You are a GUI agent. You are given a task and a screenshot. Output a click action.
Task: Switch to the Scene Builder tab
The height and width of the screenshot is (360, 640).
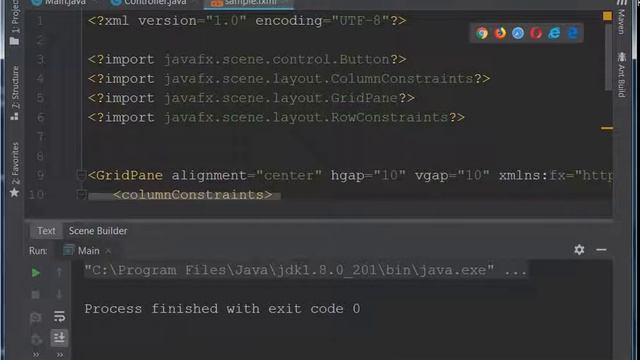coord(98,231)
